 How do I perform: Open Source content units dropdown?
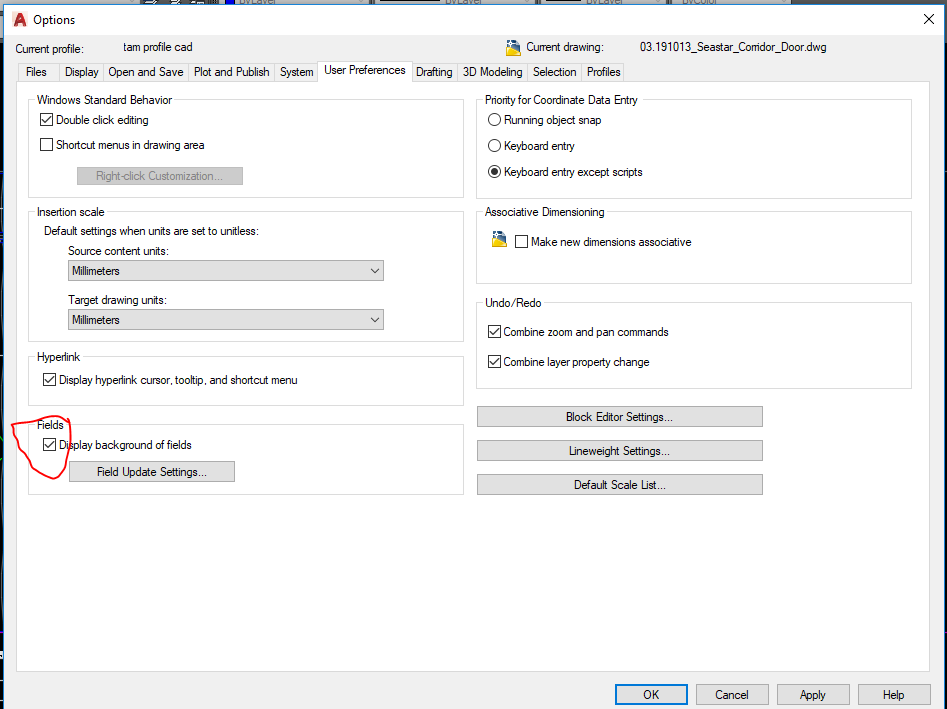click(226, 271)
